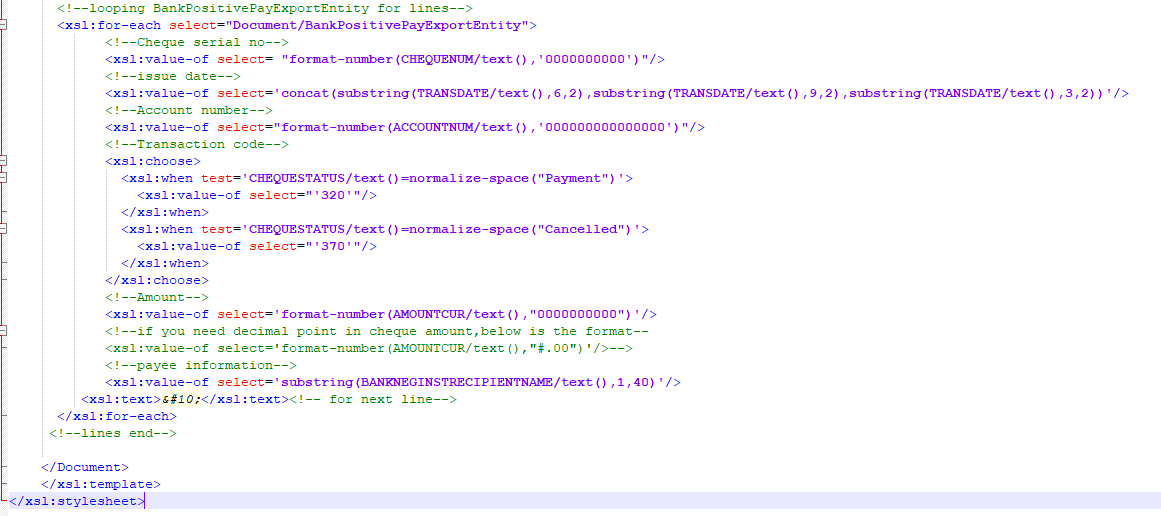The image size is (1161, 516).
Task: Click the AMOUNTCUR '0000000000' format line
Action: (x=381, y=314)
